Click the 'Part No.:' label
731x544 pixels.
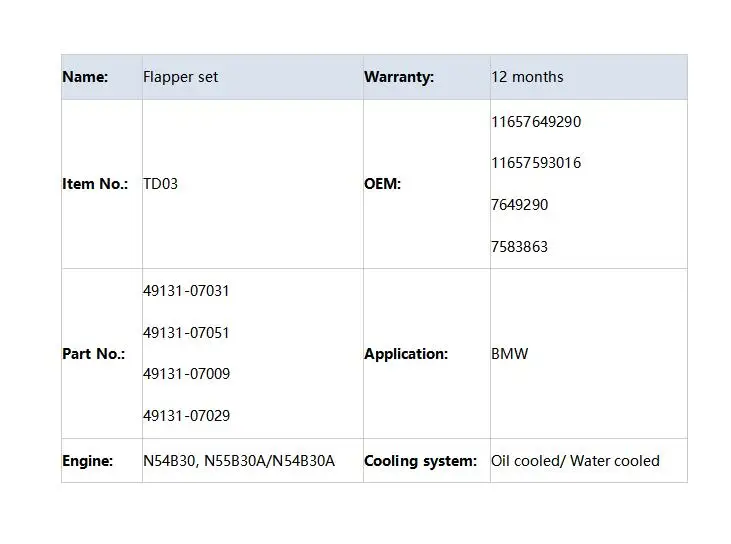94,354
